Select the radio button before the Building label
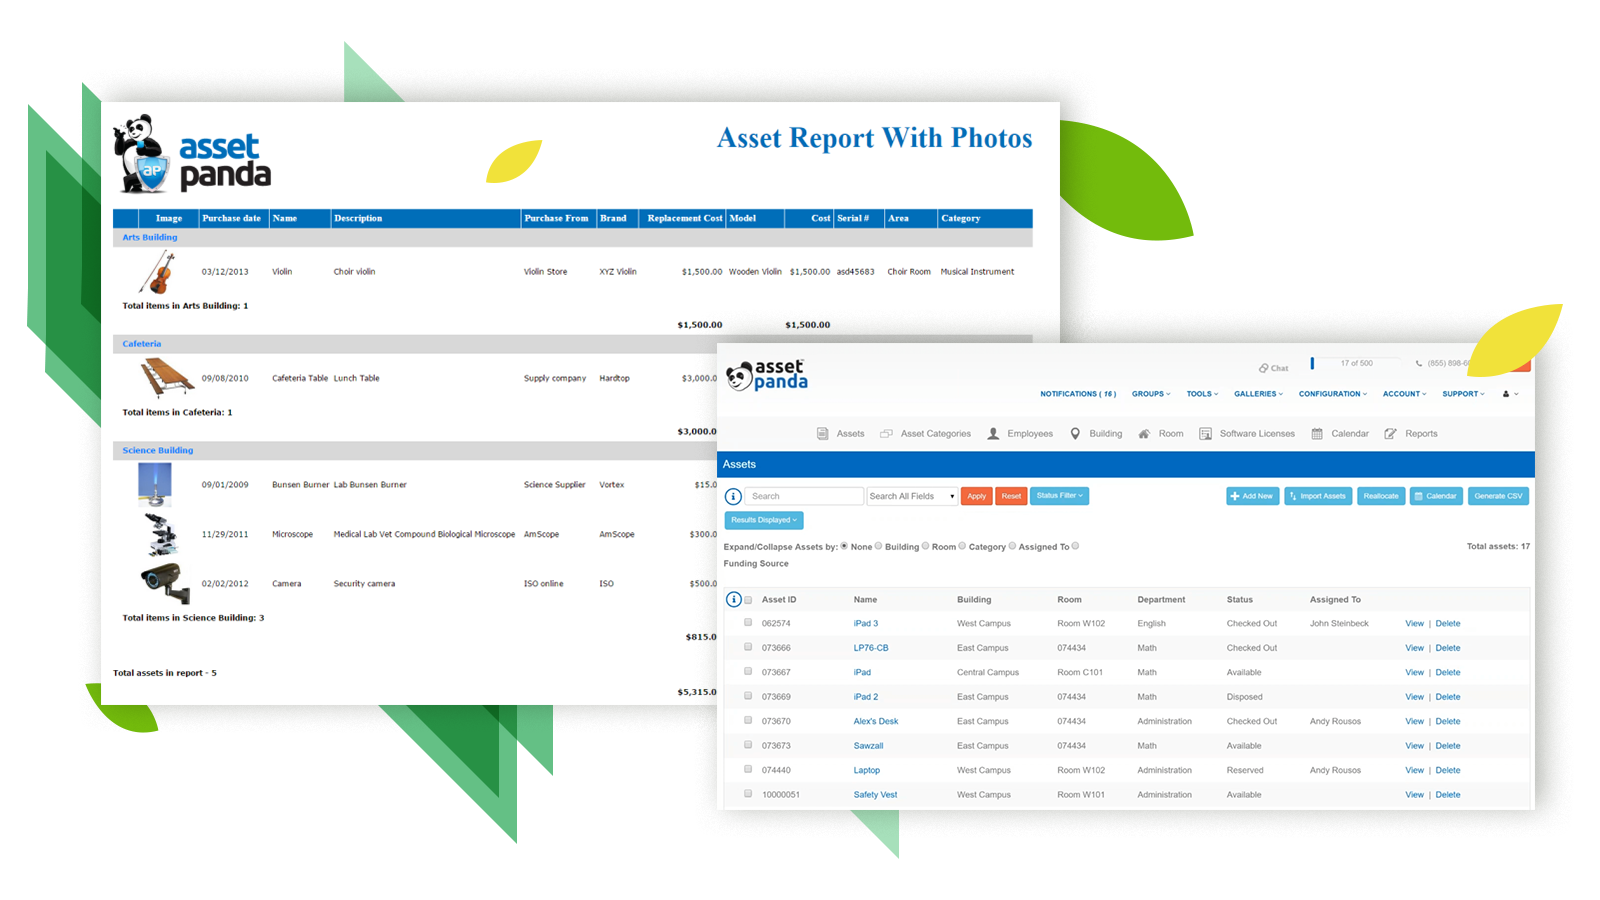1600x900 pixels. (879, 546)
